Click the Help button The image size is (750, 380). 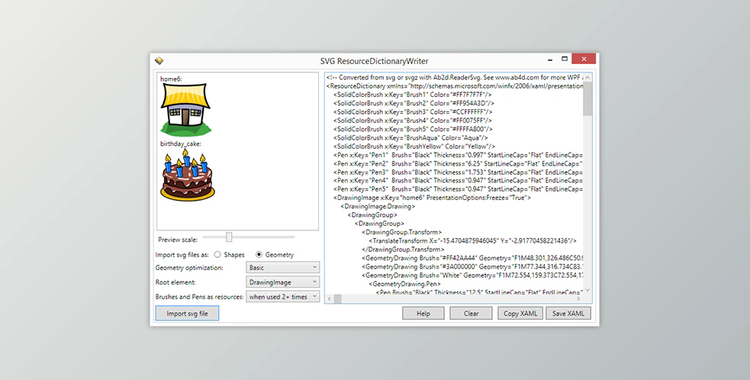(423, 313)
